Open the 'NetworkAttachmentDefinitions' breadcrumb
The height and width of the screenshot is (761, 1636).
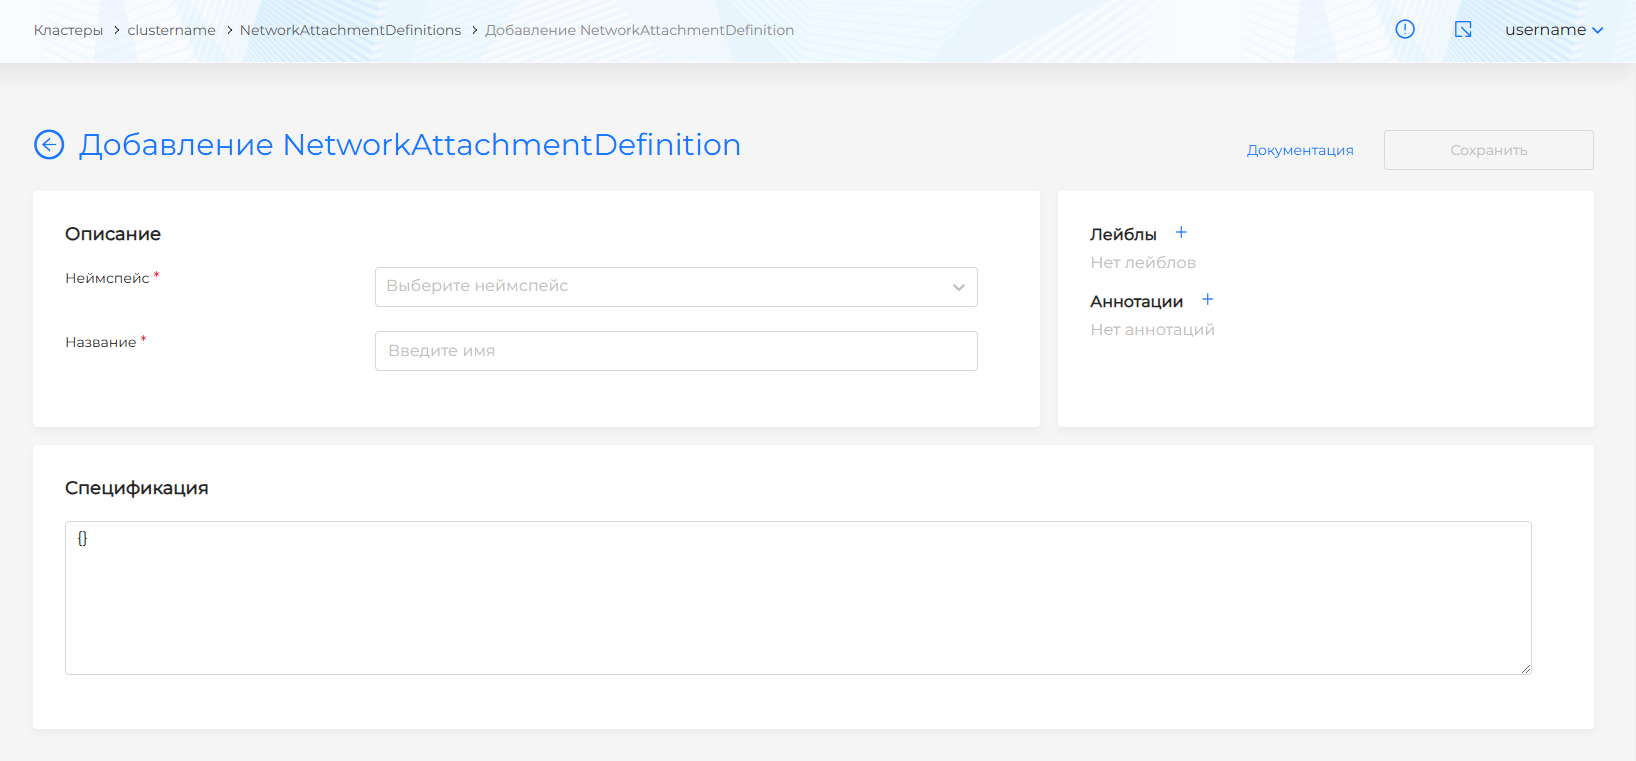tap(350, 31)
